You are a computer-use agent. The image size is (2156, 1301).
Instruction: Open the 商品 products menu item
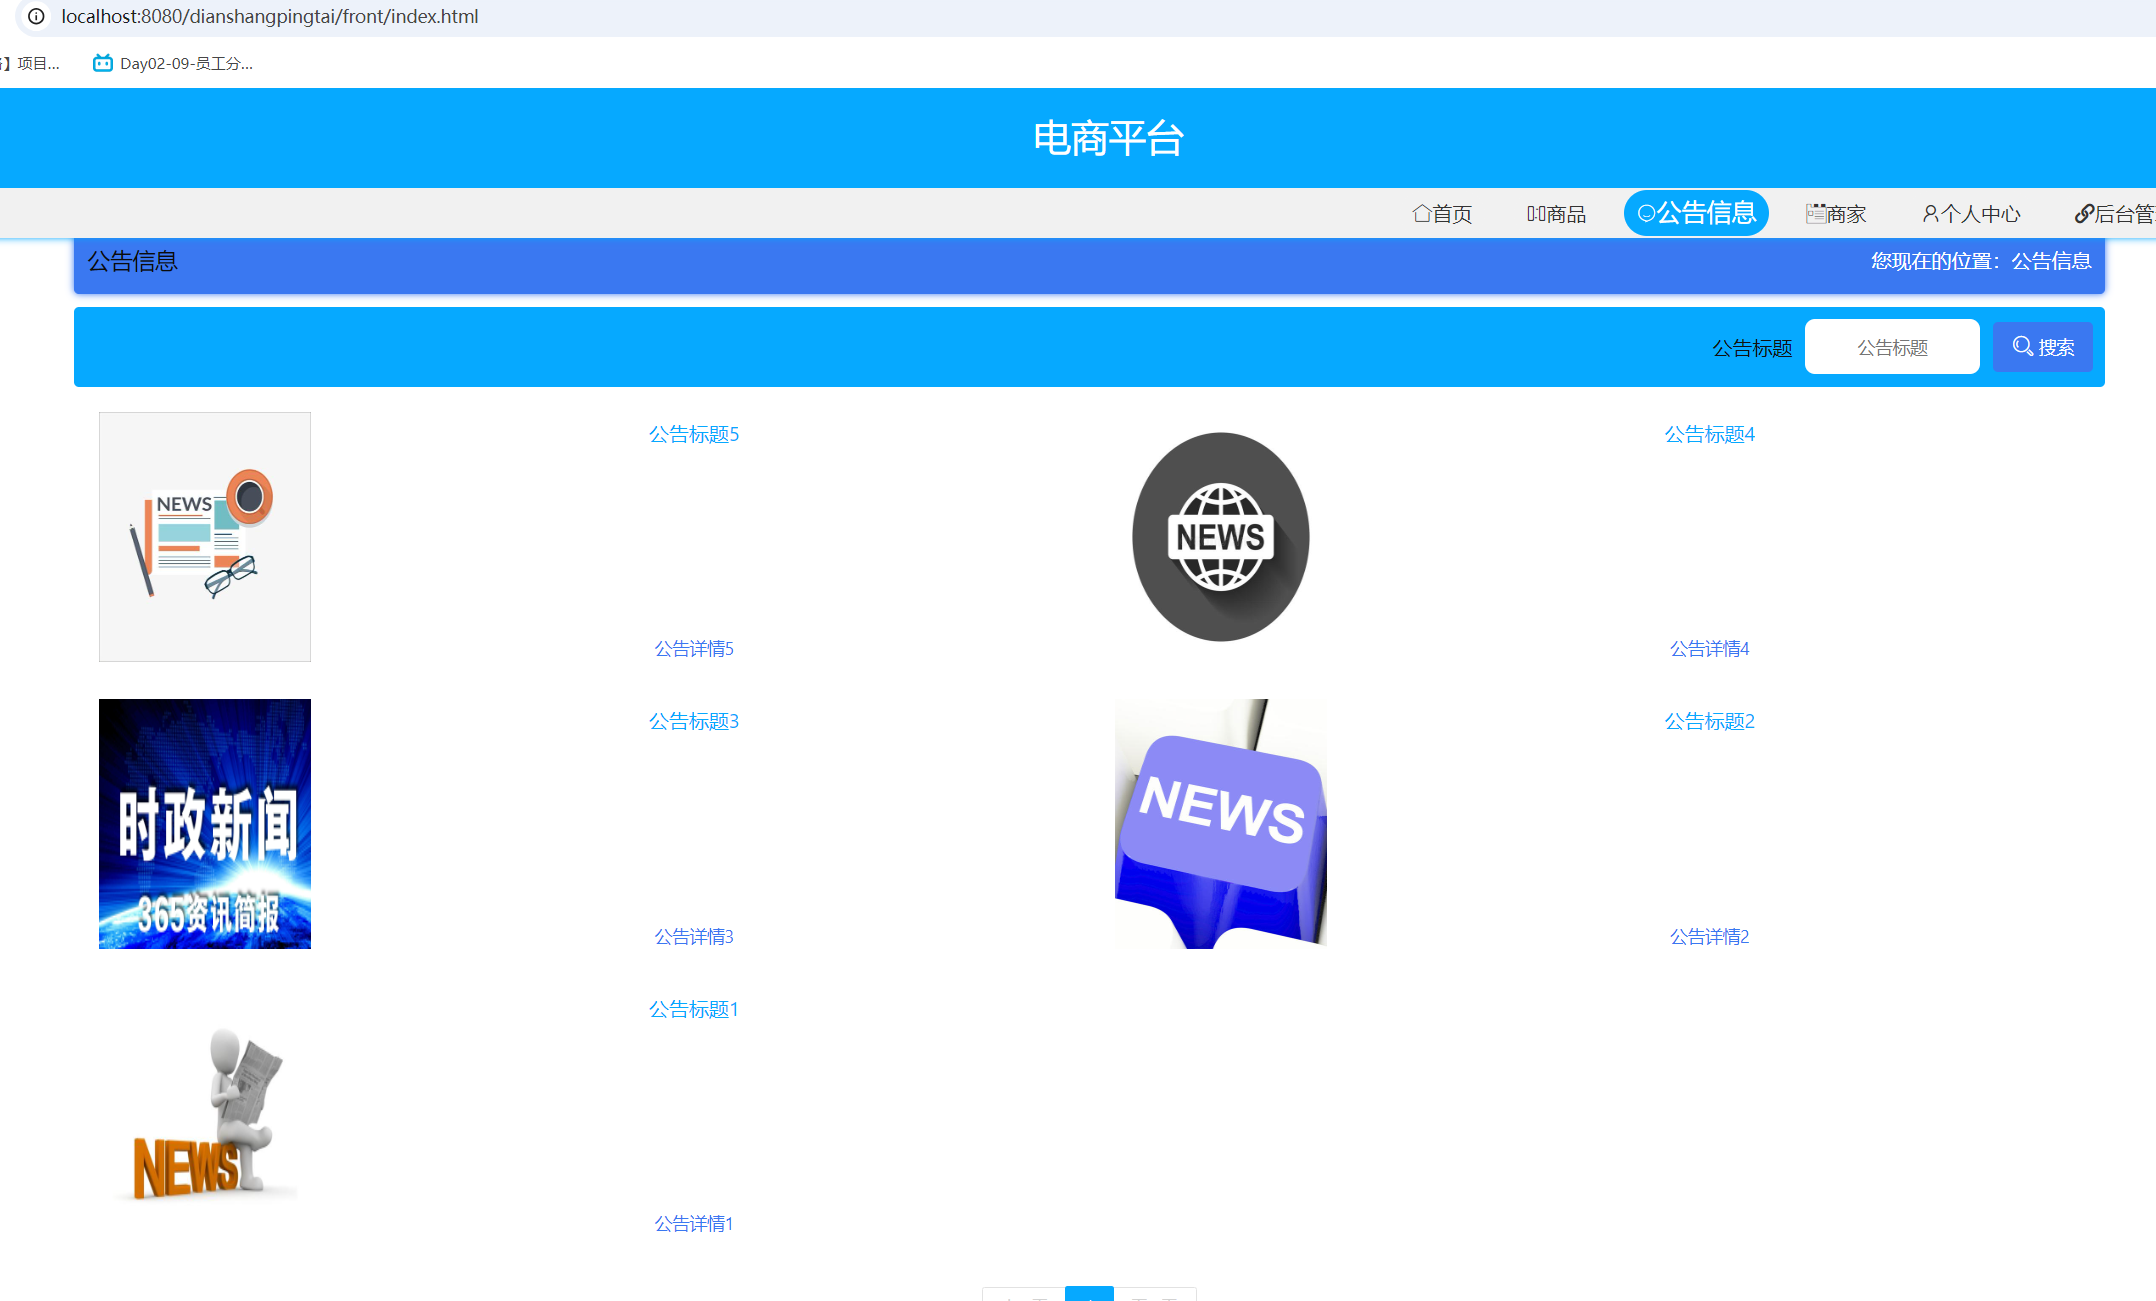(1556, 214)
